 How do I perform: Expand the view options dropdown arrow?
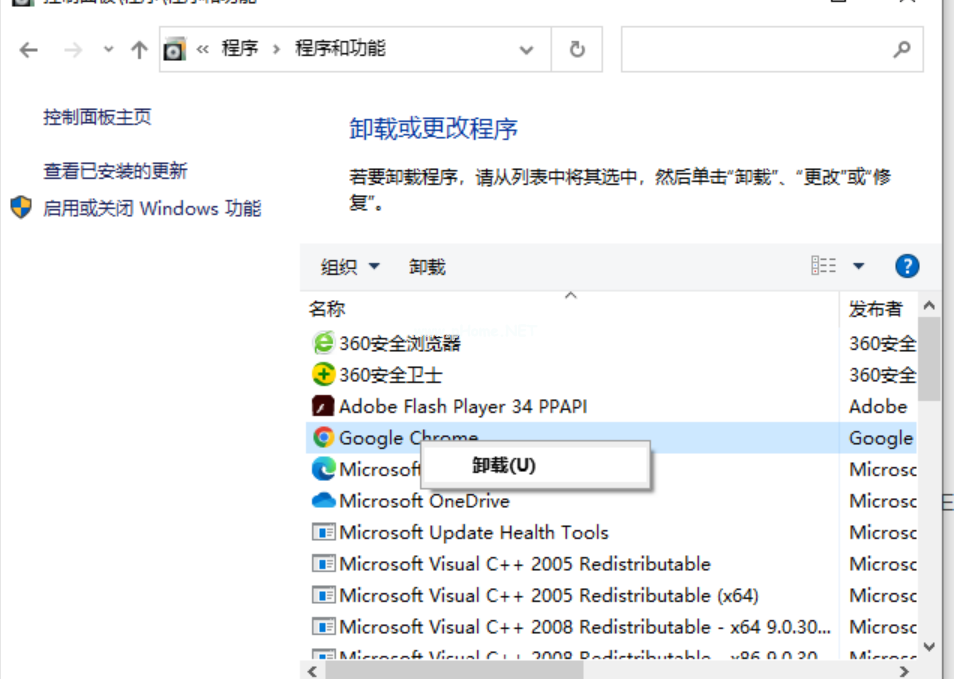[x=858, y=266]
